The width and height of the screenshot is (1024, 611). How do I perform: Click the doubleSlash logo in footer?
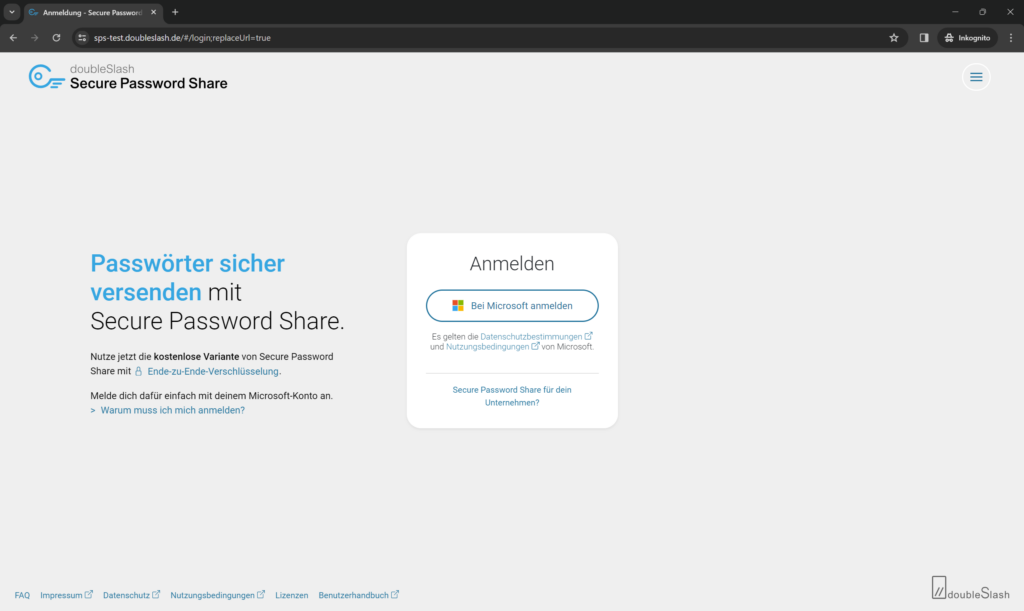click(x=970, y=588)
